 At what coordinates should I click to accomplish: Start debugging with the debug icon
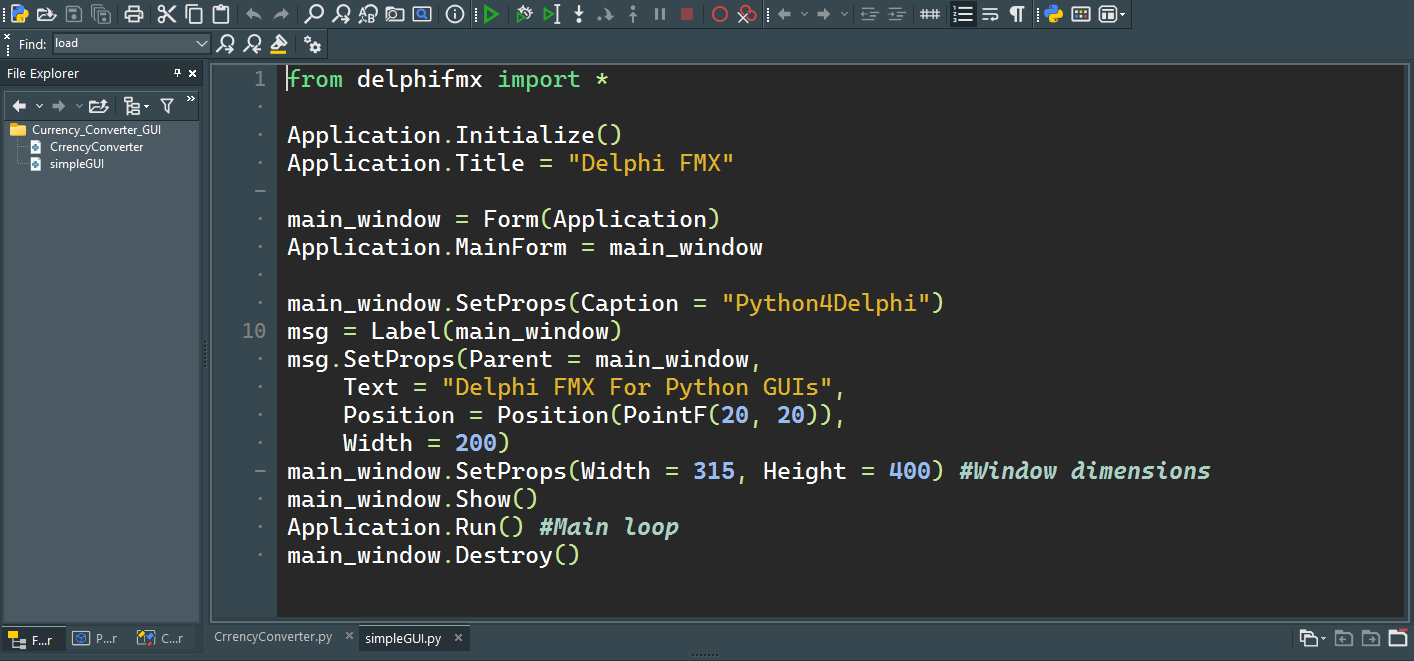click(524, 14)
